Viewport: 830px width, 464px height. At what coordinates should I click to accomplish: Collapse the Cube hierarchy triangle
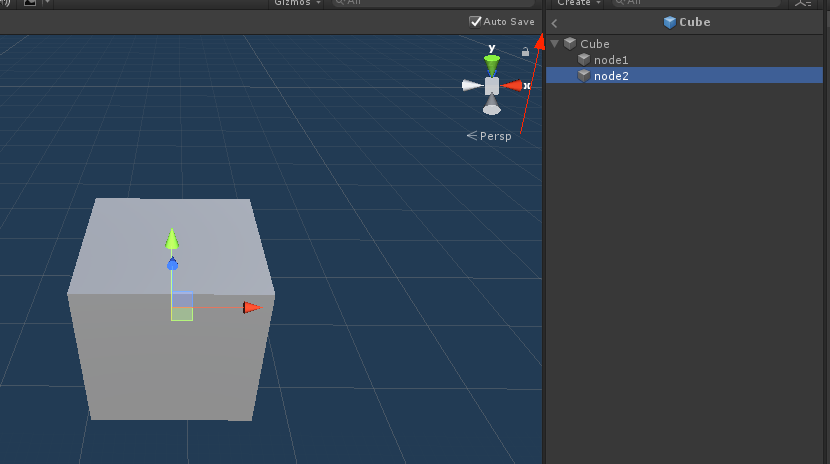click(554, 44)
